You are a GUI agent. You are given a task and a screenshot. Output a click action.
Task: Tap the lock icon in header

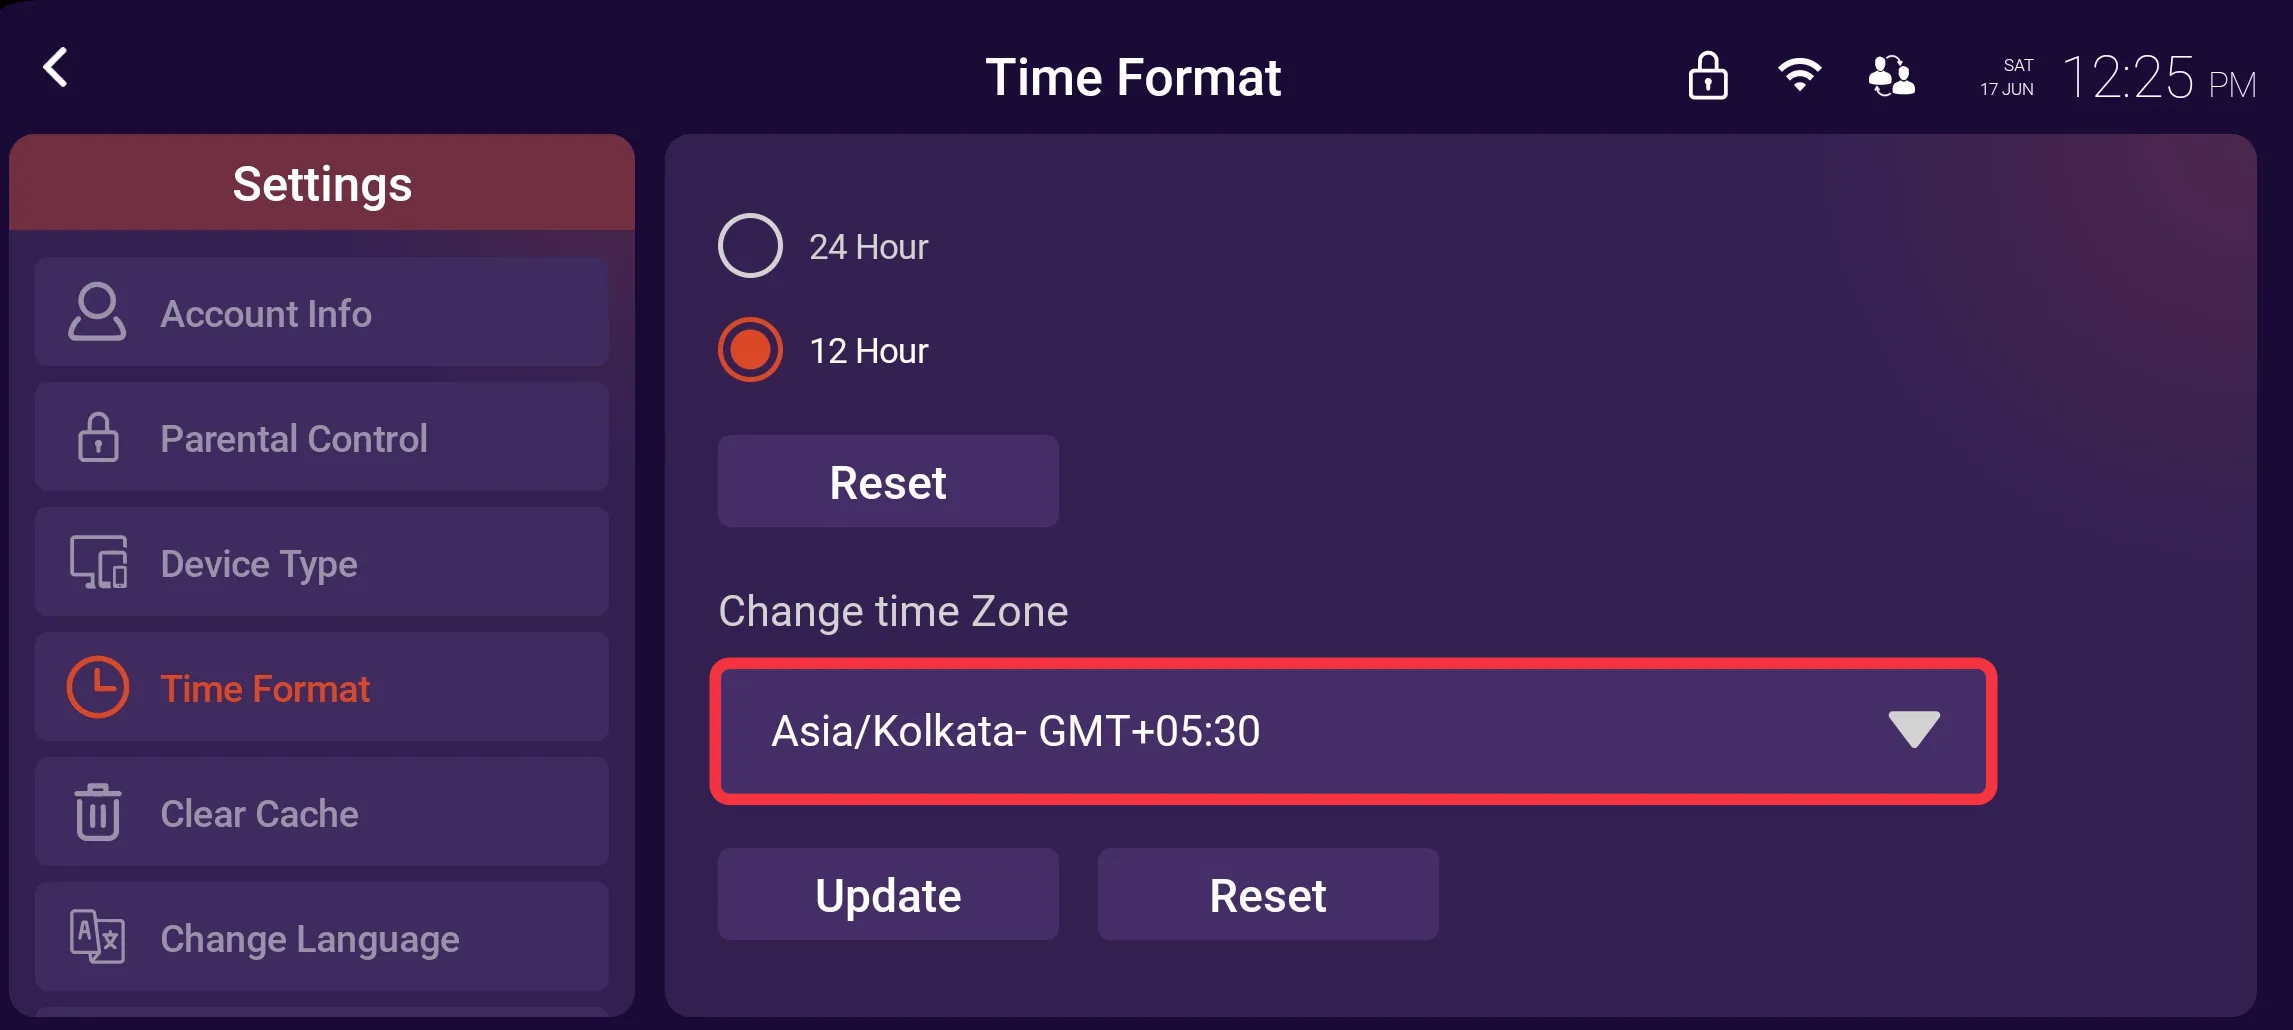pos(1707,76)
